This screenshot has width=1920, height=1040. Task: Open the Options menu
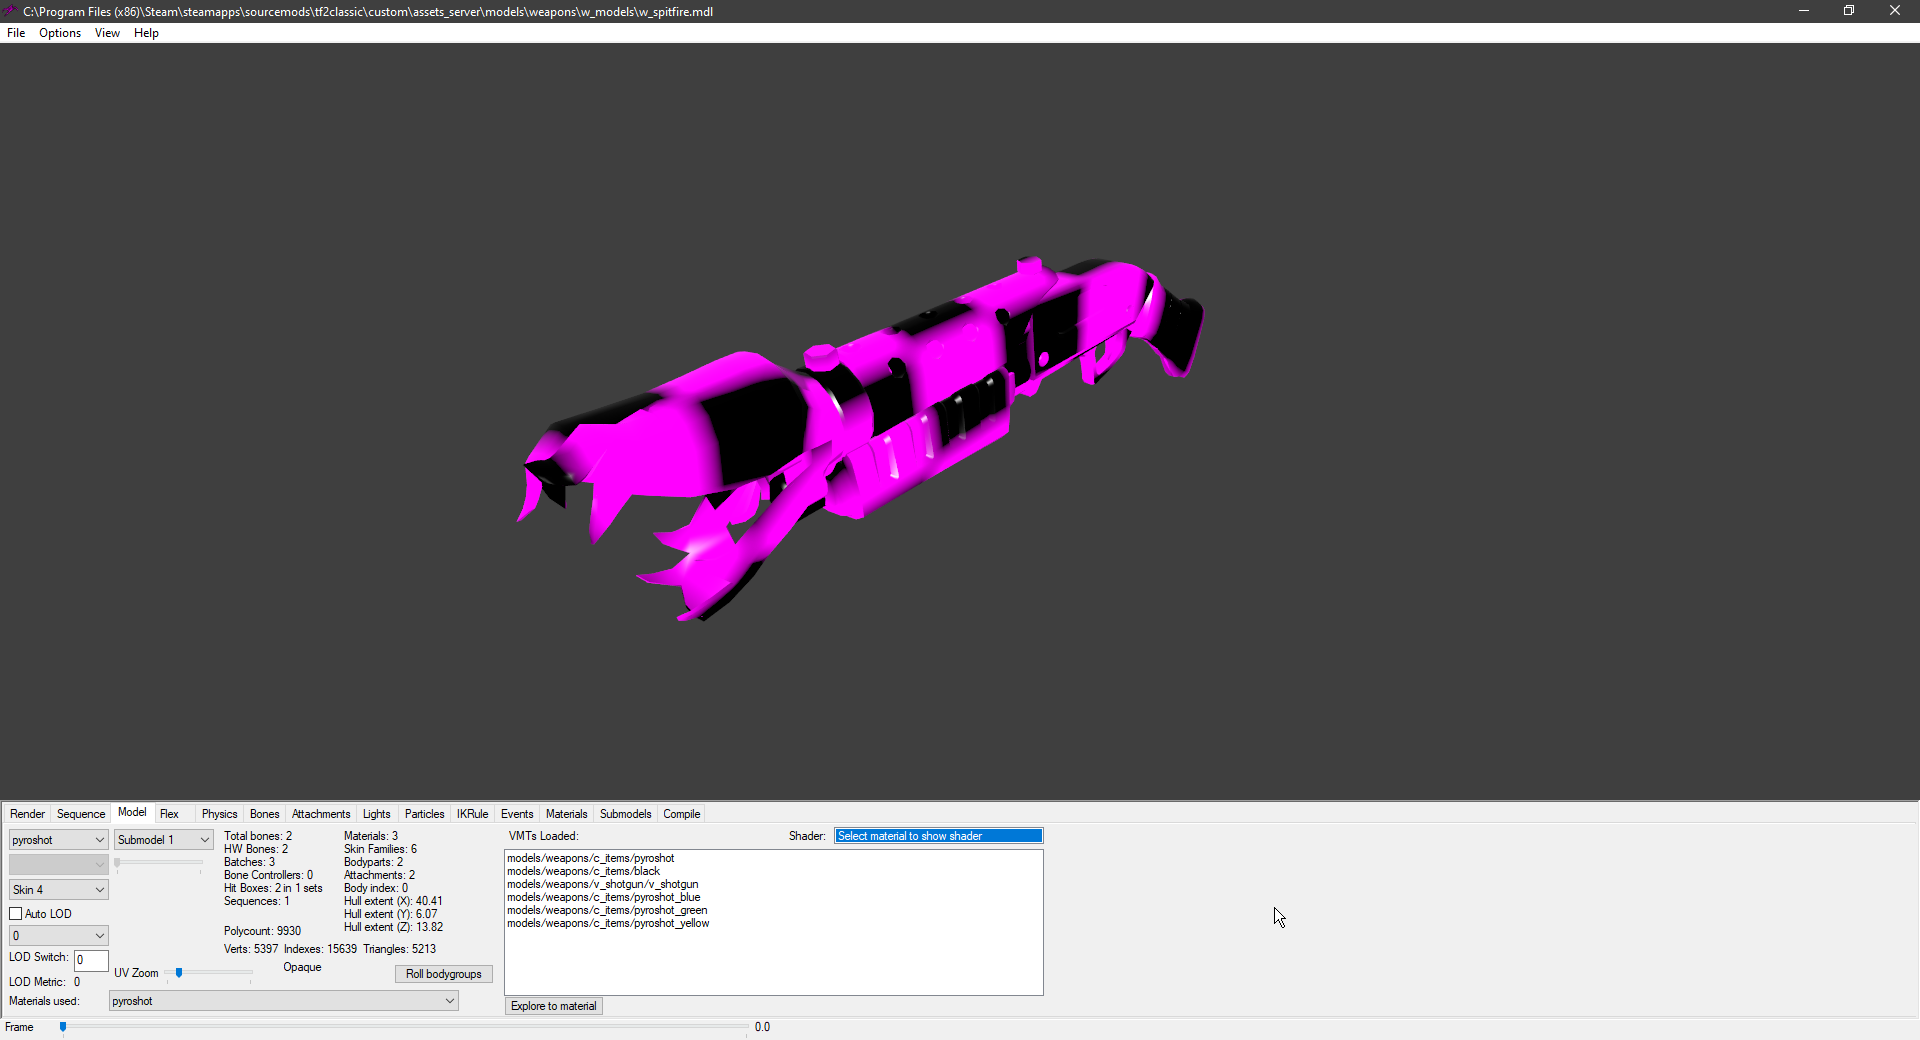tap(60, 33)
